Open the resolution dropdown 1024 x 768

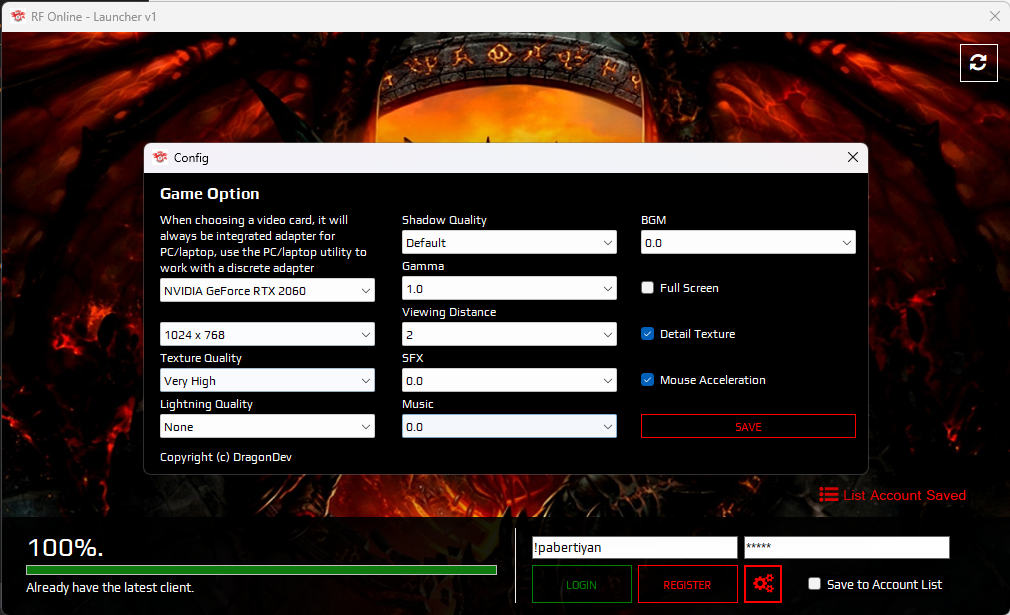[x=267, y=334]
